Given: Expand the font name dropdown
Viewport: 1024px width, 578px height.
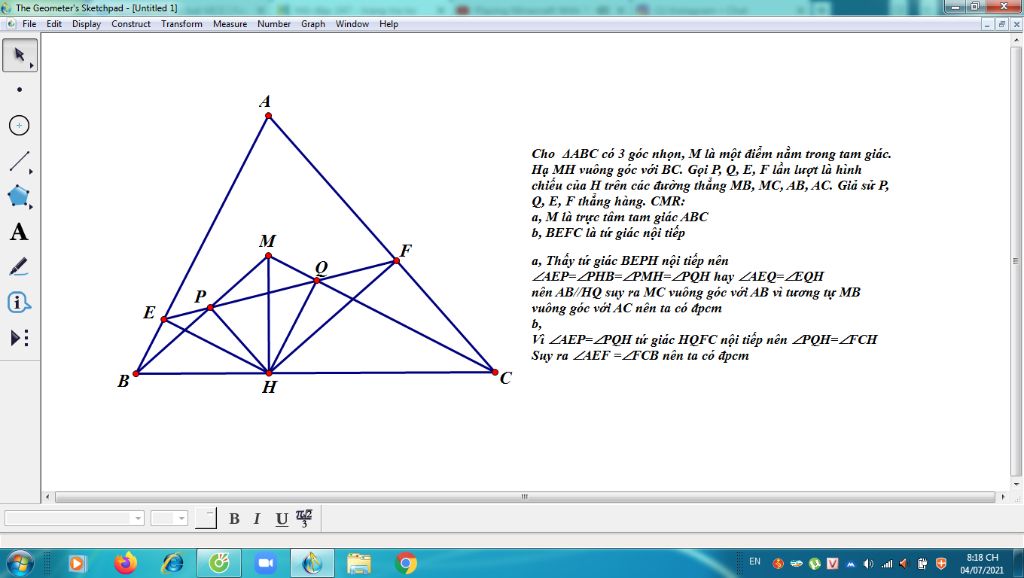Looking at the screenshot, I should point(138,519).
